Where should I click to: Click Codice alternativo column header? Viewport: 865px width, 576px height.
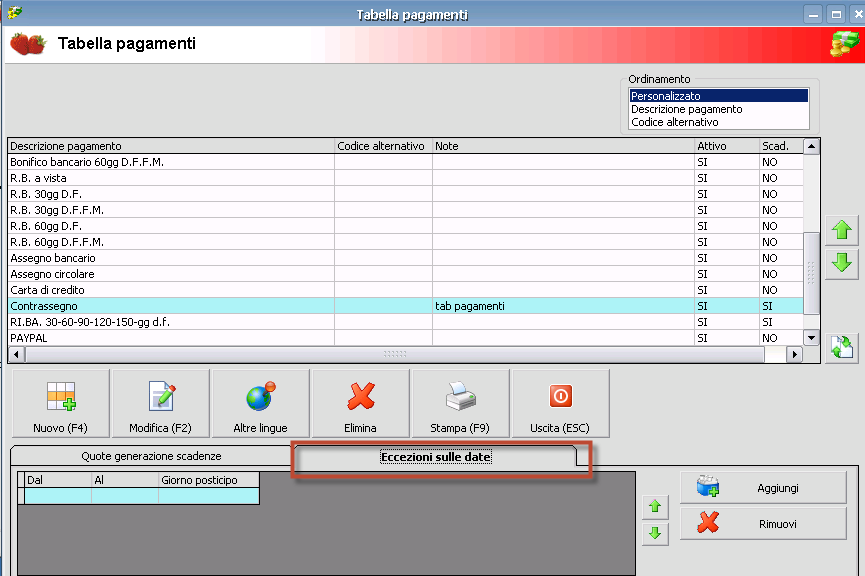coord(383,146)
